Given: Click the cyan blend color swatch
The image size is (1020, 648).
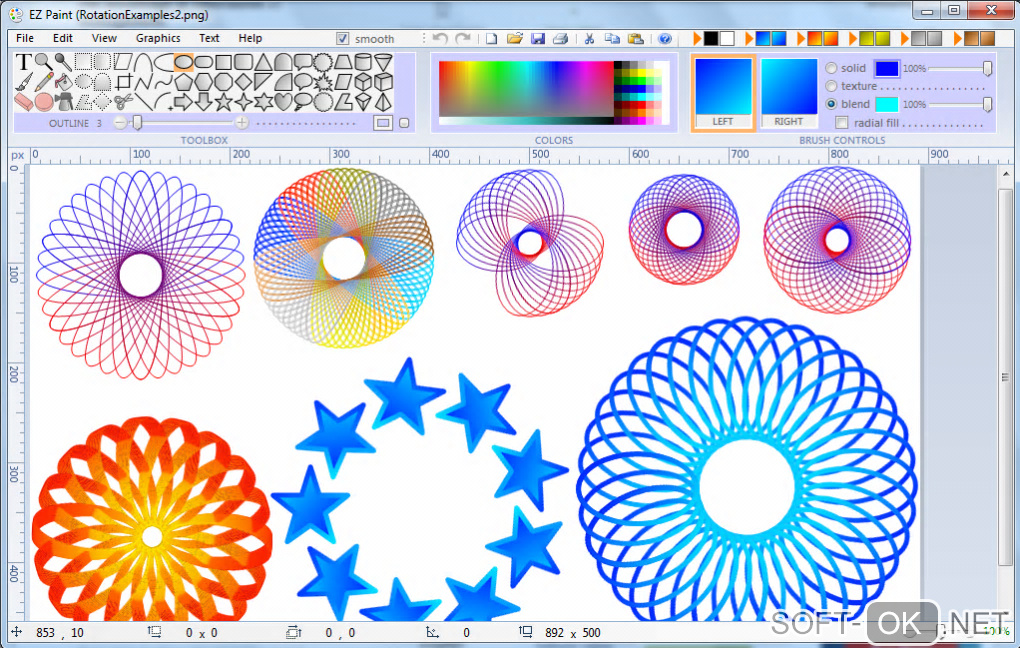Looking at the screenshot, I should 887,104.
